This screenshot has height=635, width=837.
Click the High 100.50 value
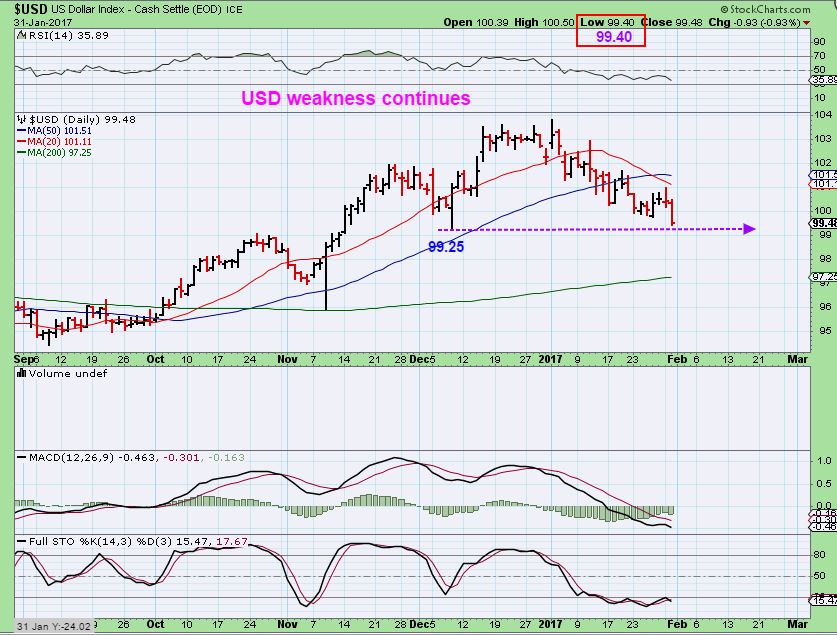(544, 22)
